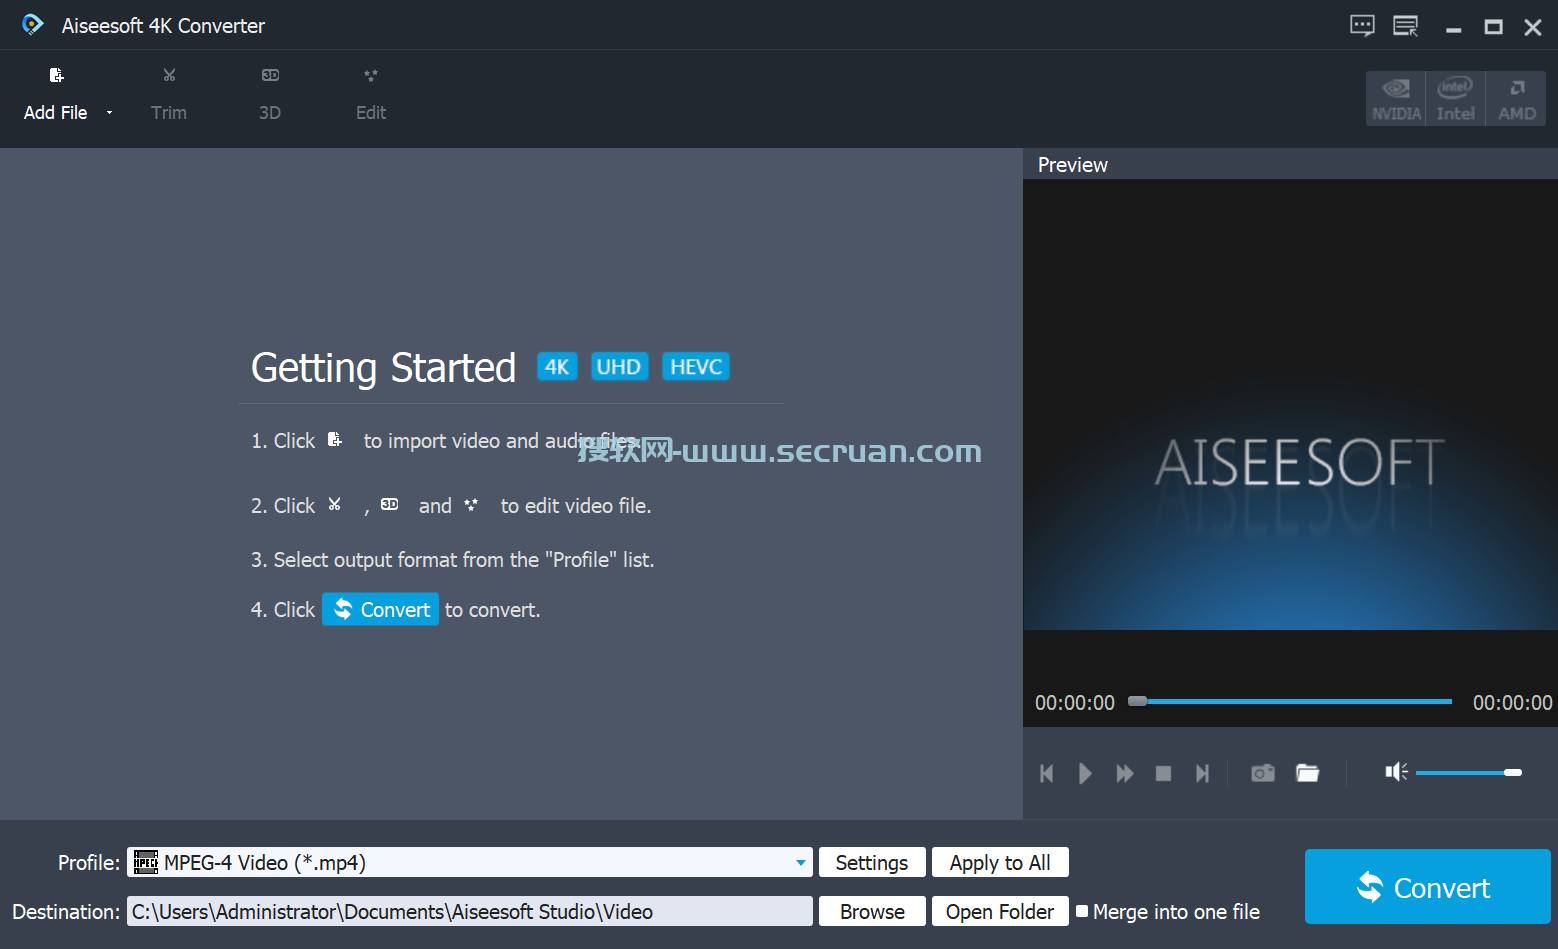Toggle AMD hardware acceleration
Viewport: 1558px width, 949px height.
click(x=1516, y=98)
